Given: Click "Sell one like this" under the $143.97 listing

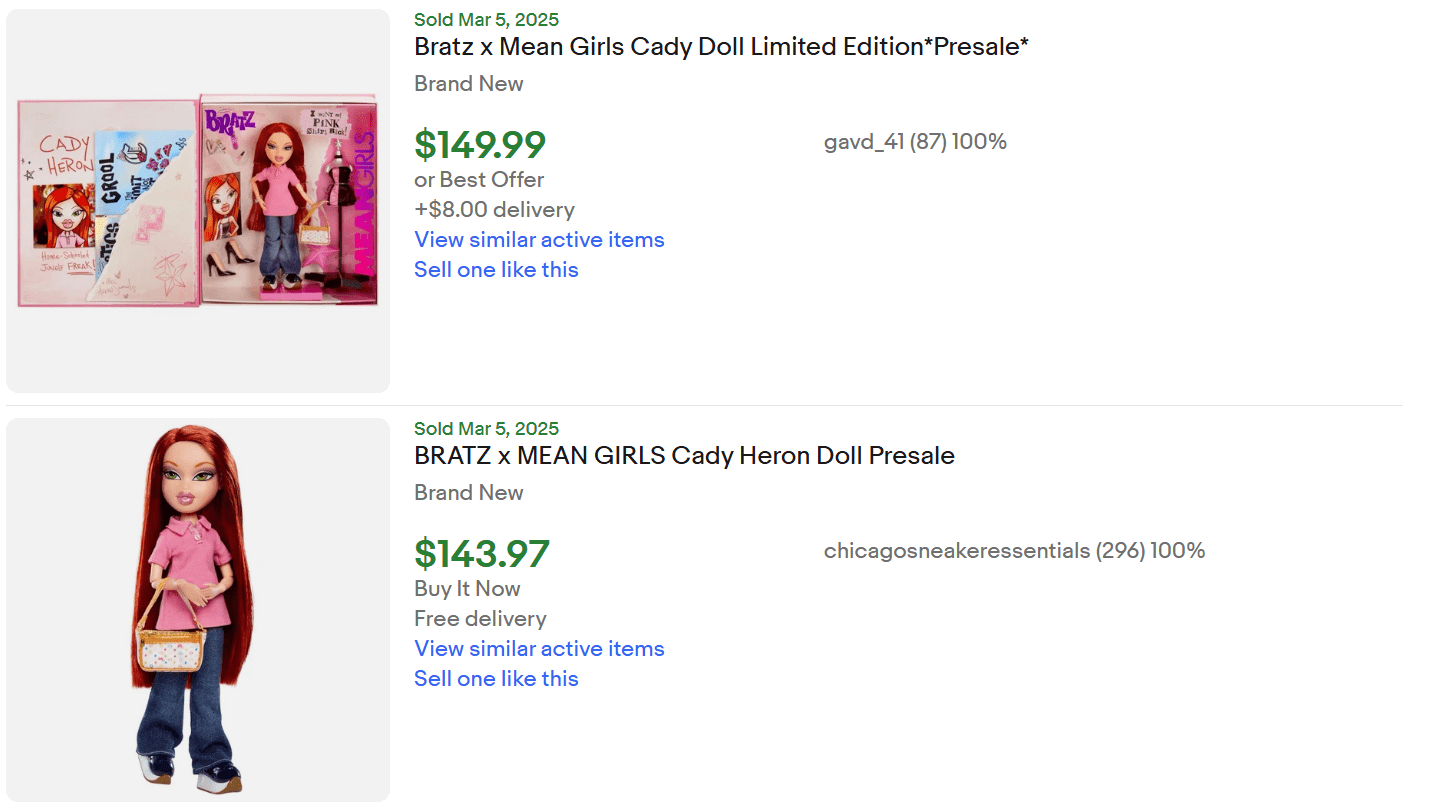Looking at the screenshot, I should tap(496, 679).
